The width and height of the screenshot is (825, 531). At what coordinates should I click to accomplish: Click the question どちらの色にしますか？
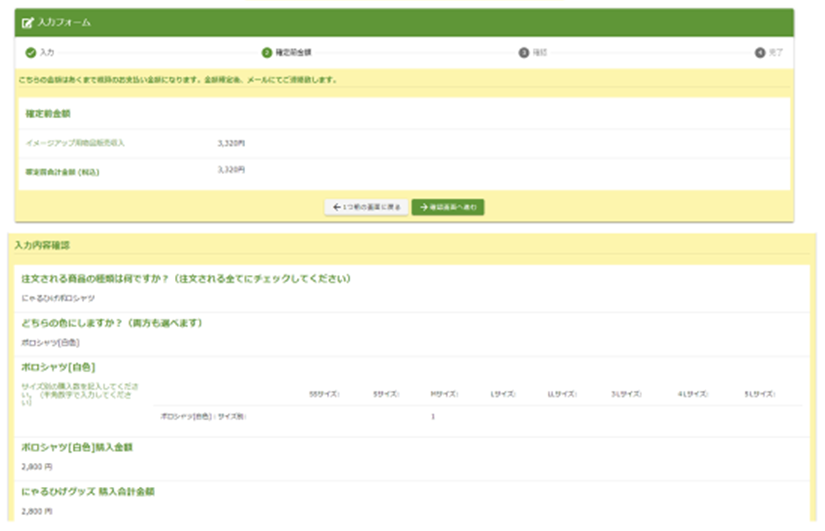click(x=112, y=323)
